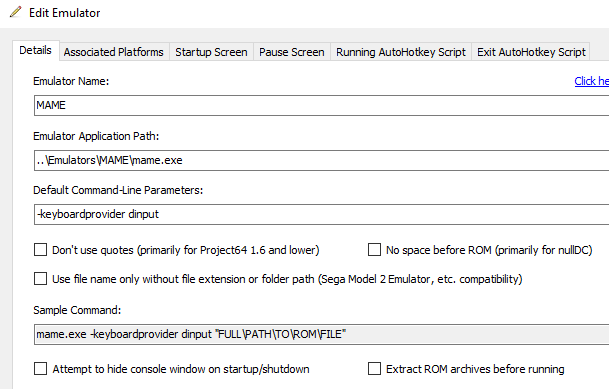
Task: Open the Startup Screen tab
Action: click(x=211, y=52)
